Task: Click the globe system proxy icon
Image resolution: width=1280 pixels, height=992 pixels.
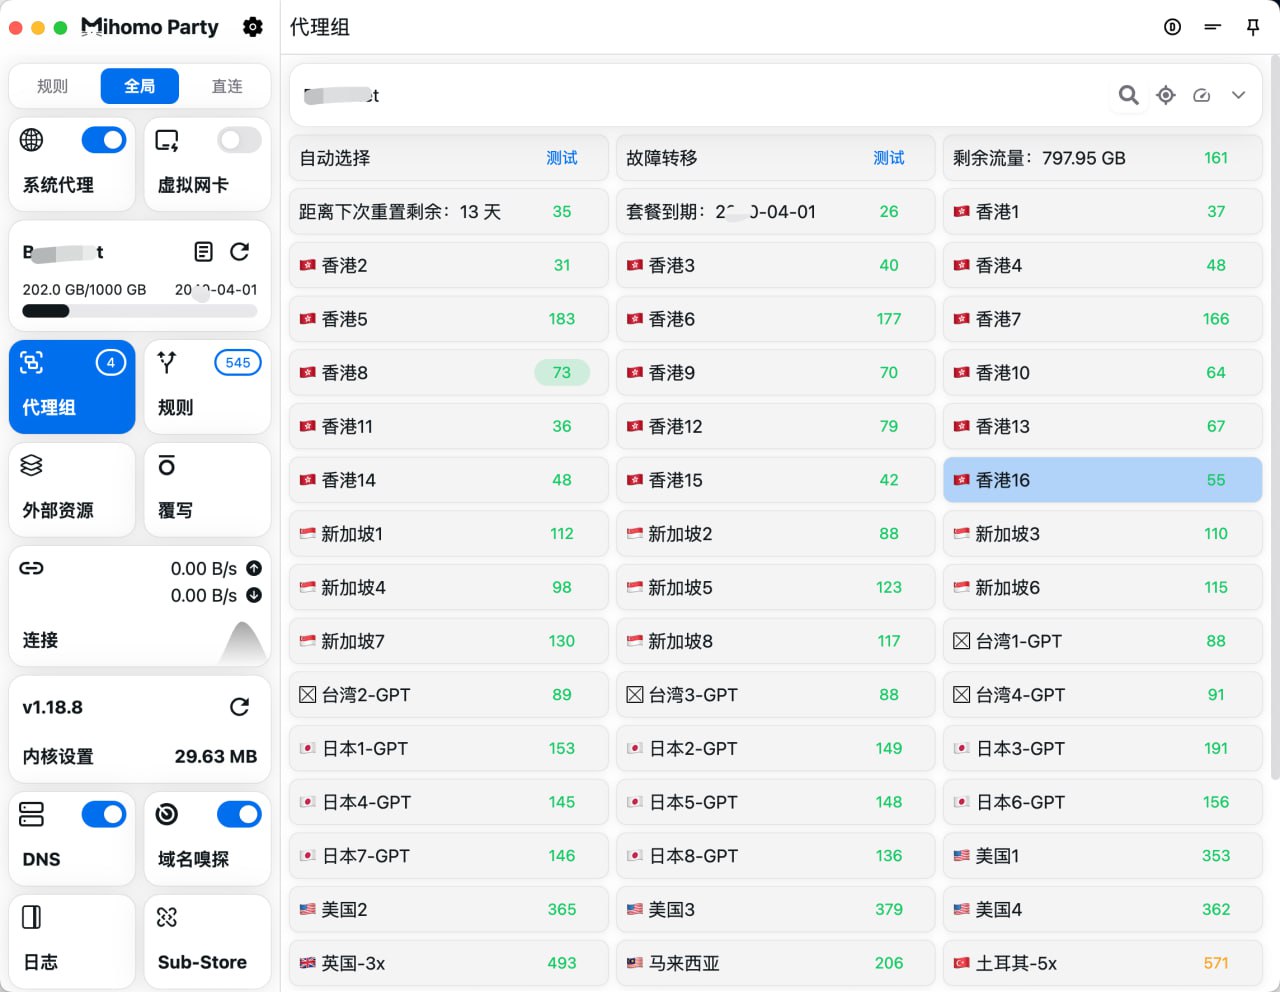Action: [x=32, y=140]
